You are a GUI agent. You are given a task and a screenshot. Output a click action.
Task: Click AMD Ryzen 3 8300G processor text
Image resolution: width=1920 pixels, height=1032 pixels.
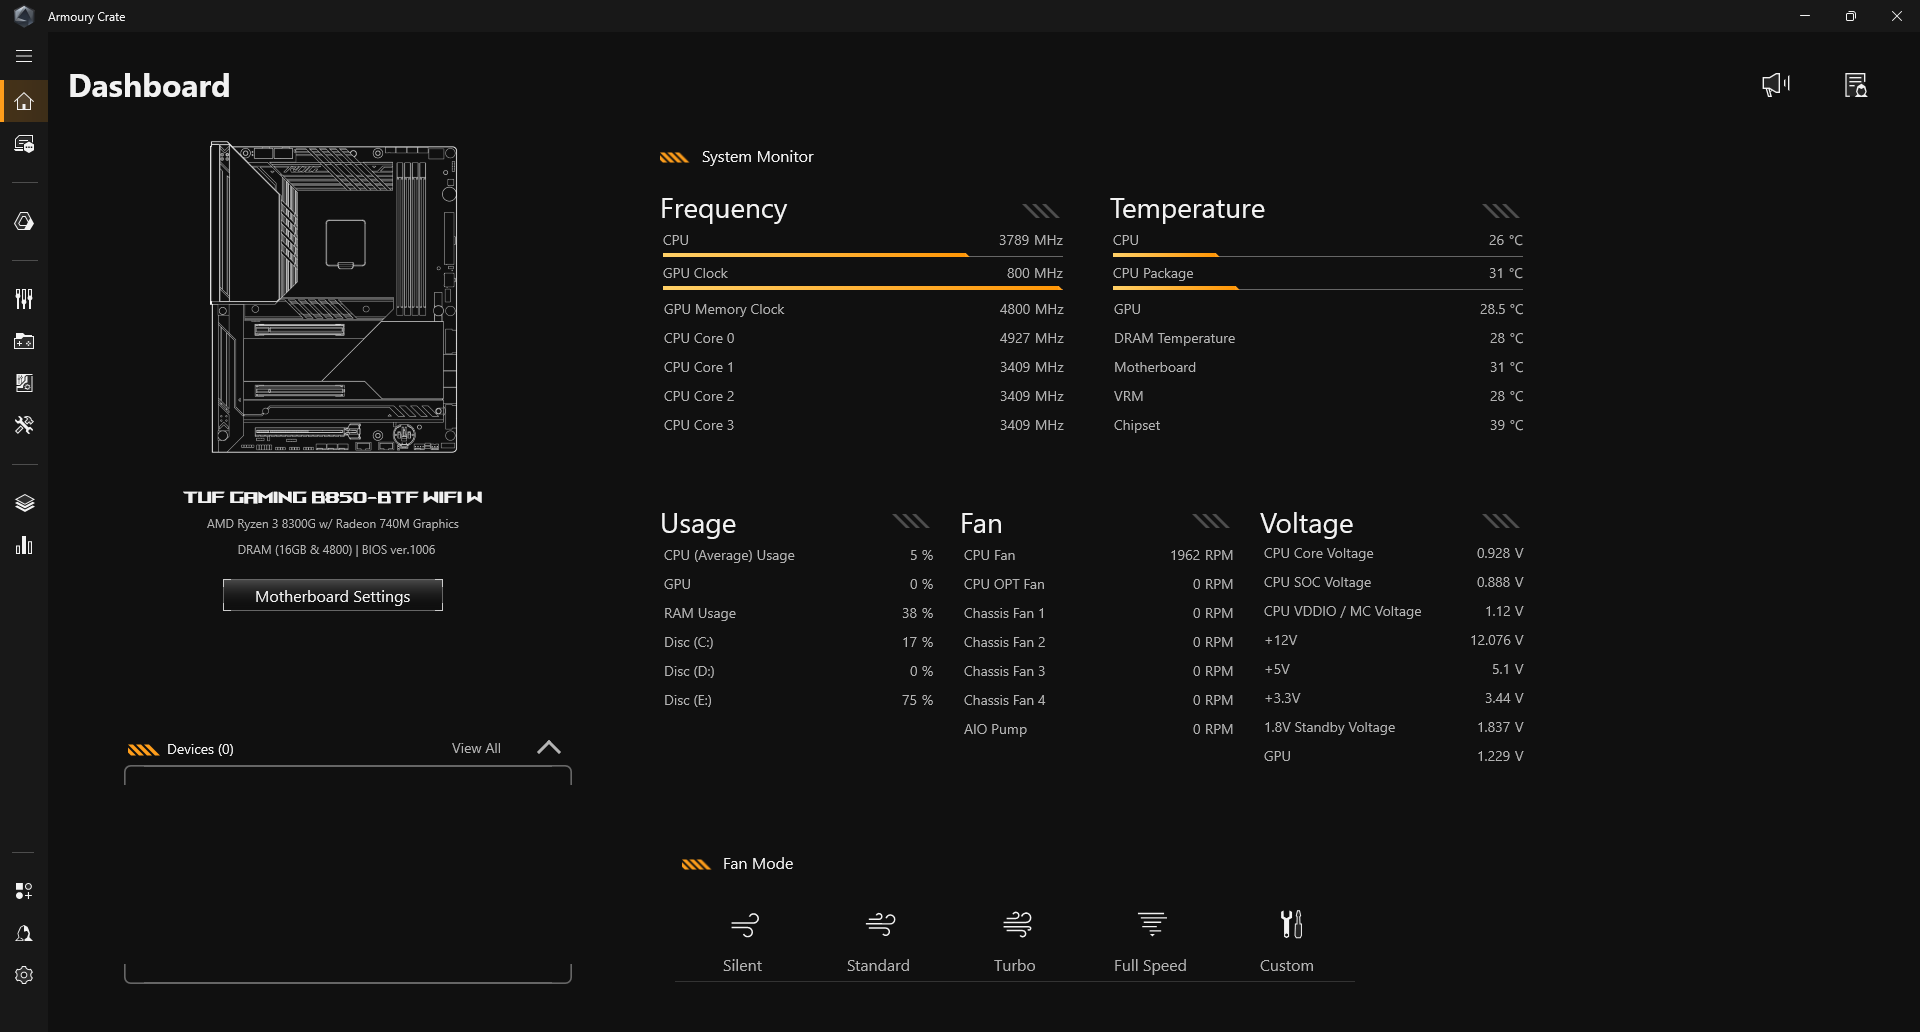333,524
